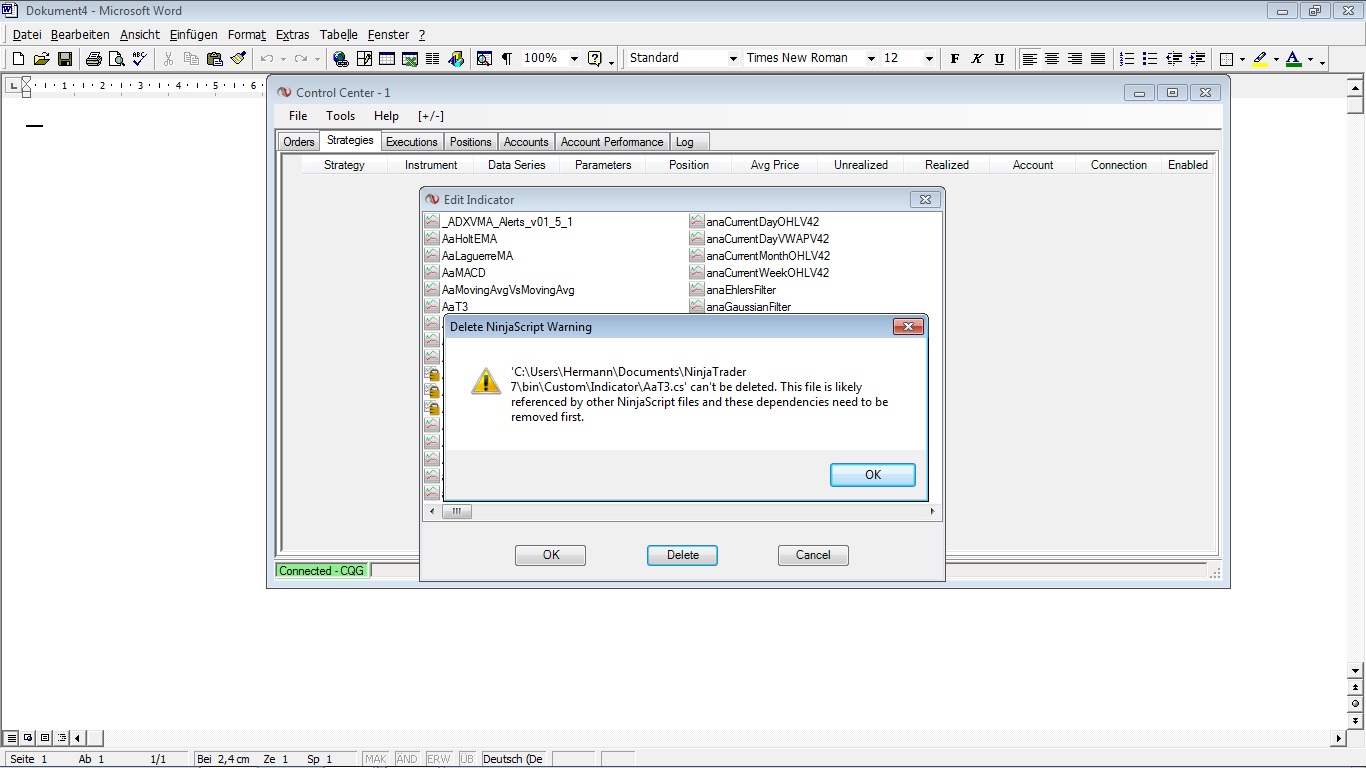Activate the format painter brush
Image resolution: width=1366 pixels, height=768 pixels.
click(x=237, y=59)
